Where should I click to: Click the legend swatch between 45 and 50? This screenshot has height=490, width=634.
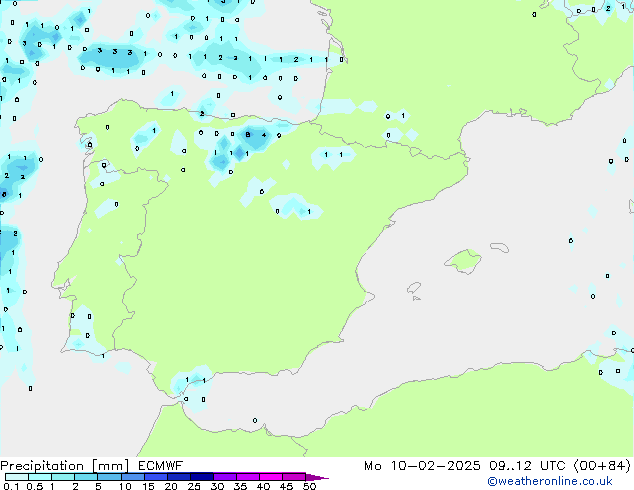294,477
